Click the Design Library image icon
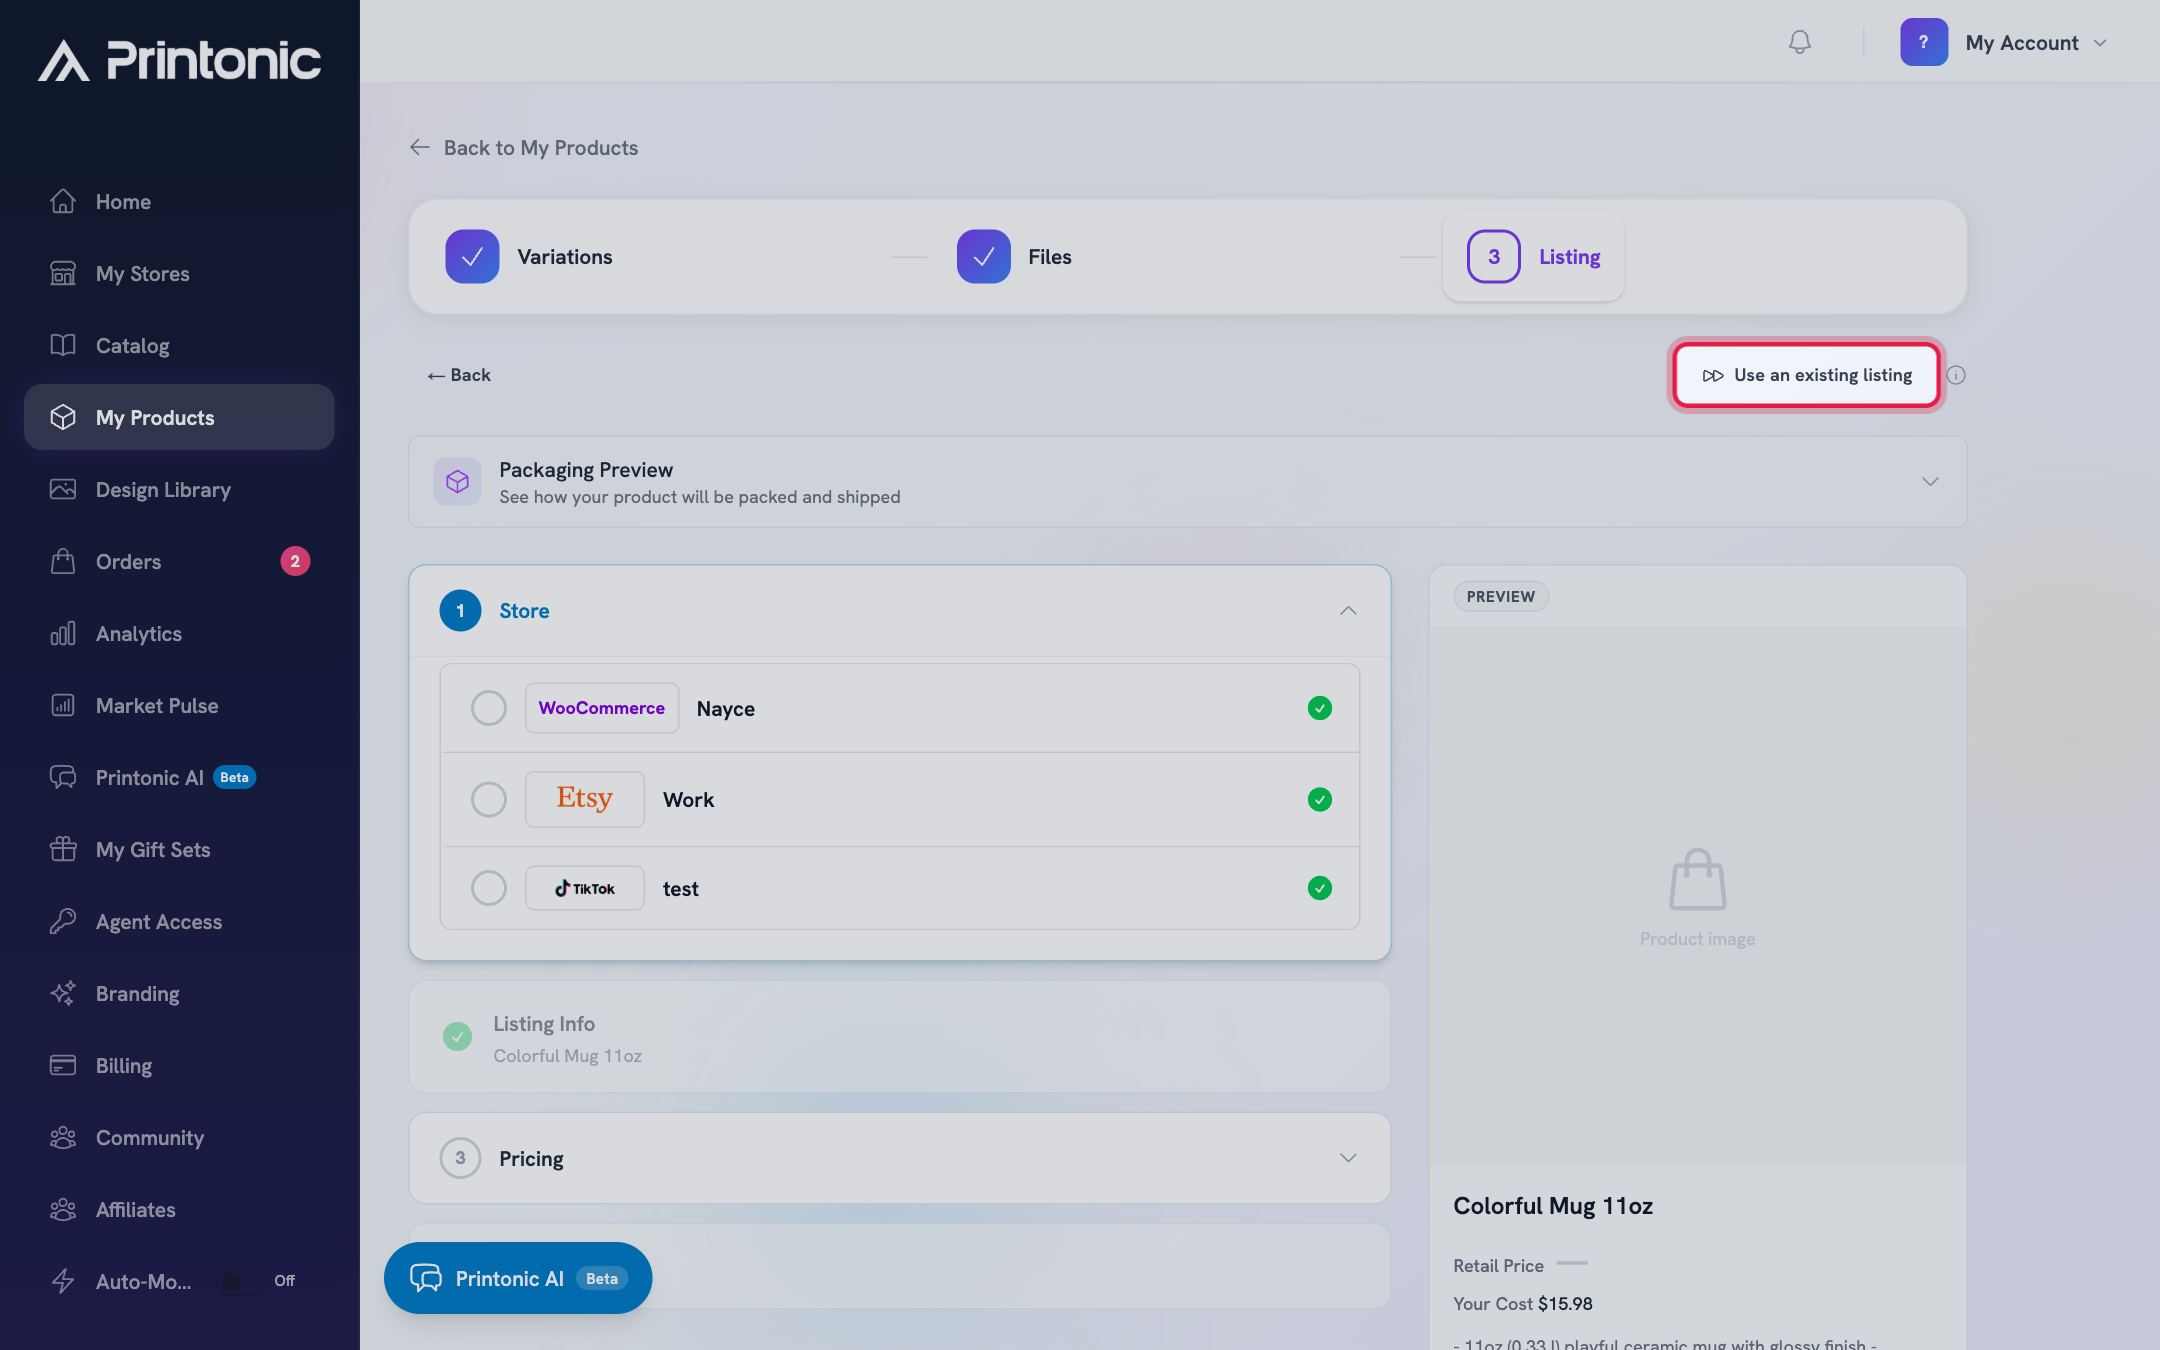2160x1350 pixels. click(x=63, y=489)
